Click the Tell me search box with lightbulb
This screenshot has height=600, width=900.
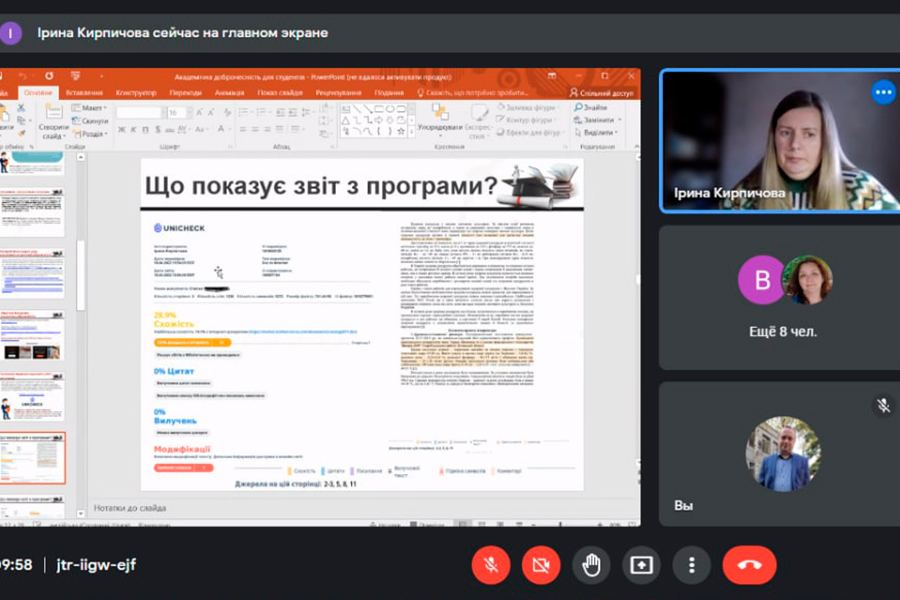click(472, 92)
